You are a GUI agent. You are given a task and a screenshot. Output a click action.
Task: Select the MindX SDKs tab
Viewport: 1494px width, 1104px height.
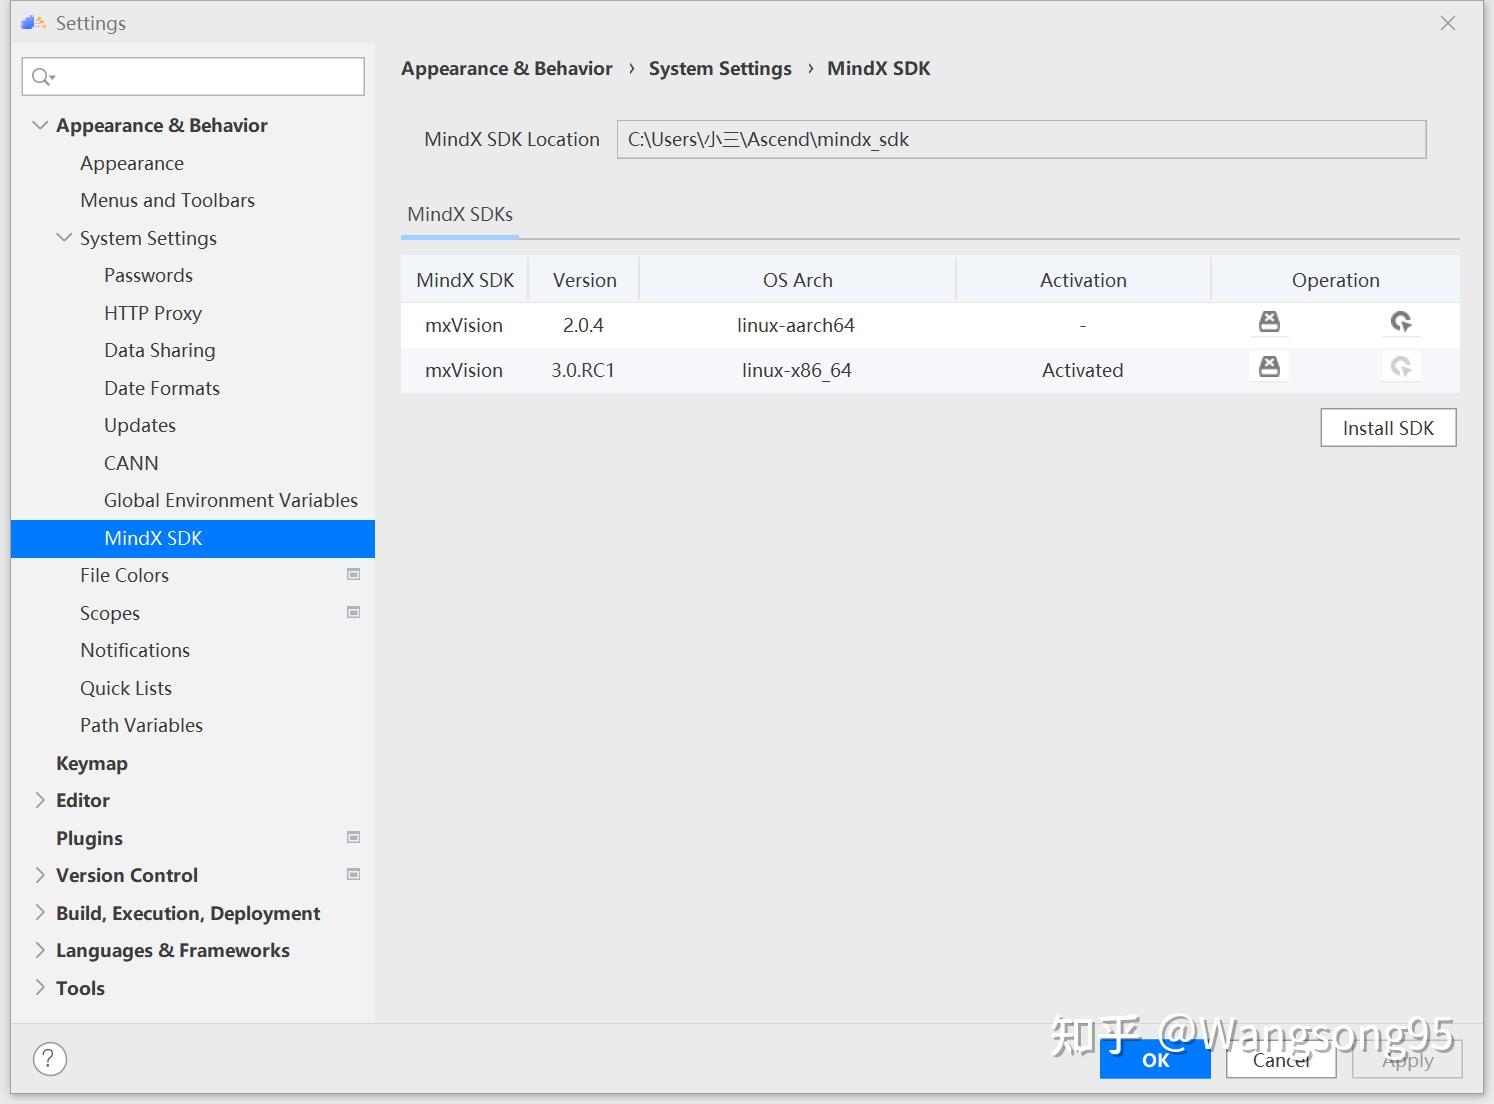460,215
